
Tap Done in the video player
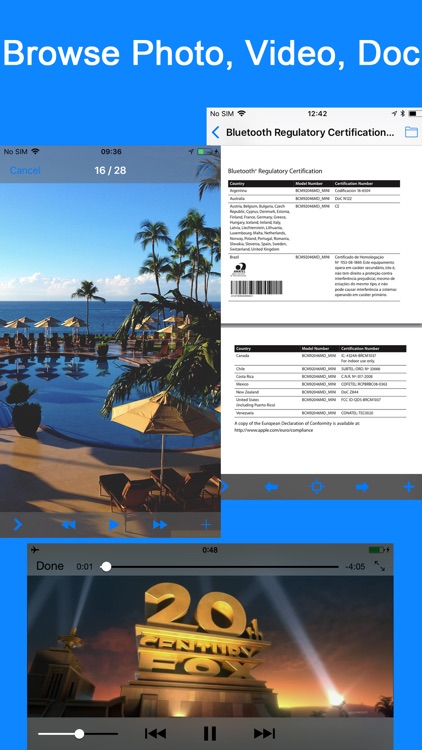[50, 566]
